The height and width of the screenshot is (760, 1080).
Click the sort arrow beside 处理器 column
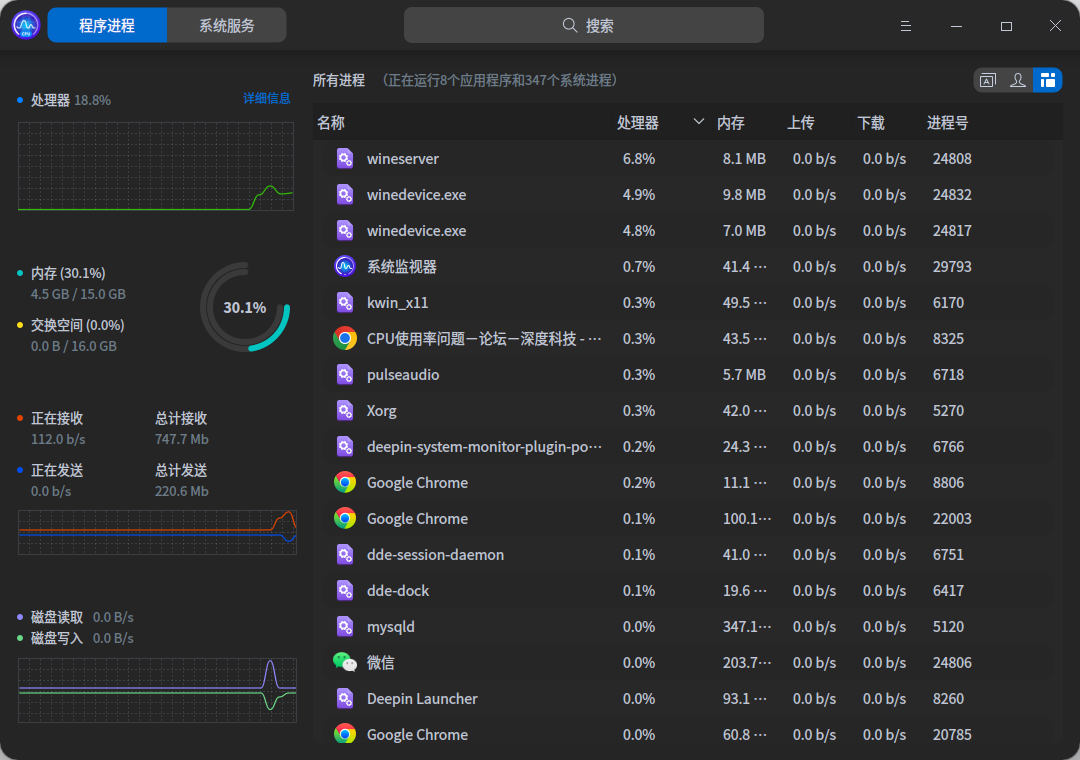click(699, 122)
